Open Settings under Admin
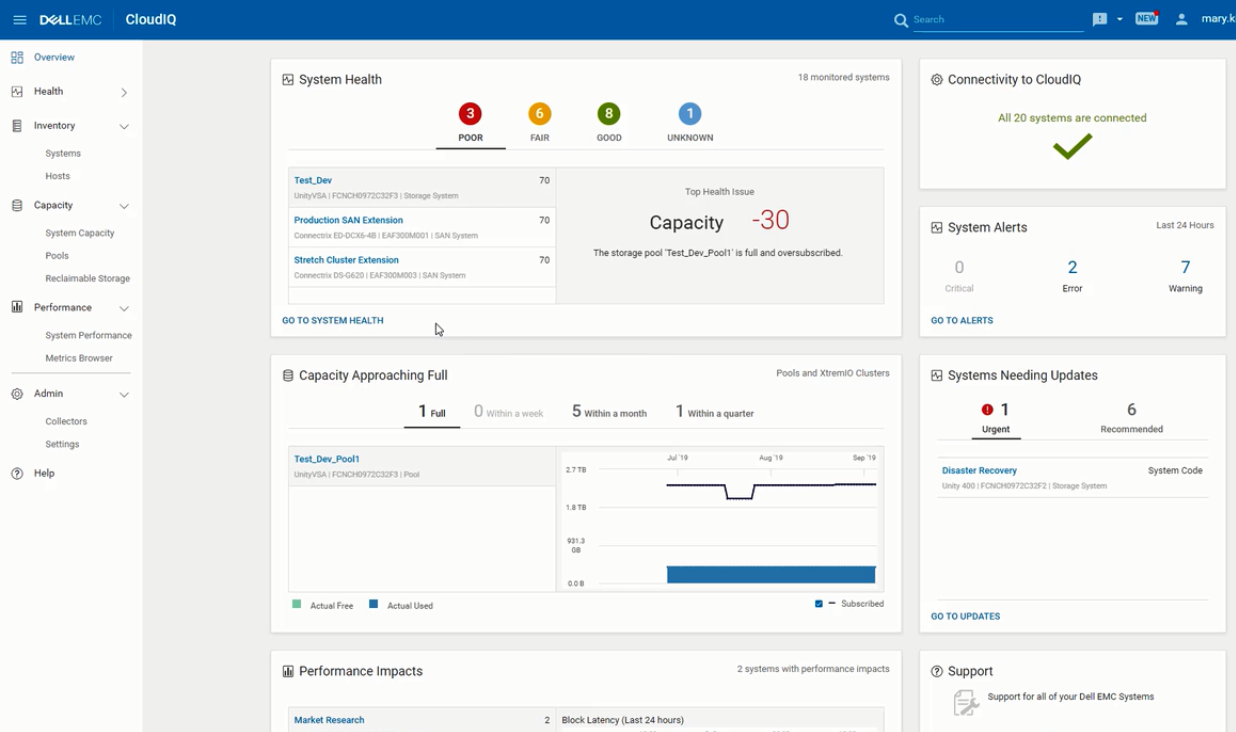 (x=62, y=444)
